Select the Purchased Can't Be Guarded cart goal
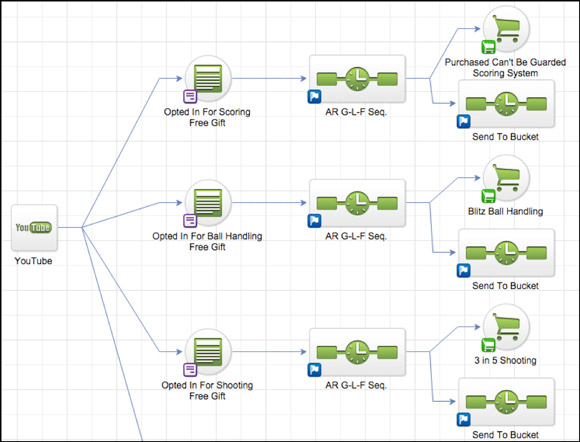The width and height of the screenshot is (580, 442). pyautogui.click(x=506, y=29)
